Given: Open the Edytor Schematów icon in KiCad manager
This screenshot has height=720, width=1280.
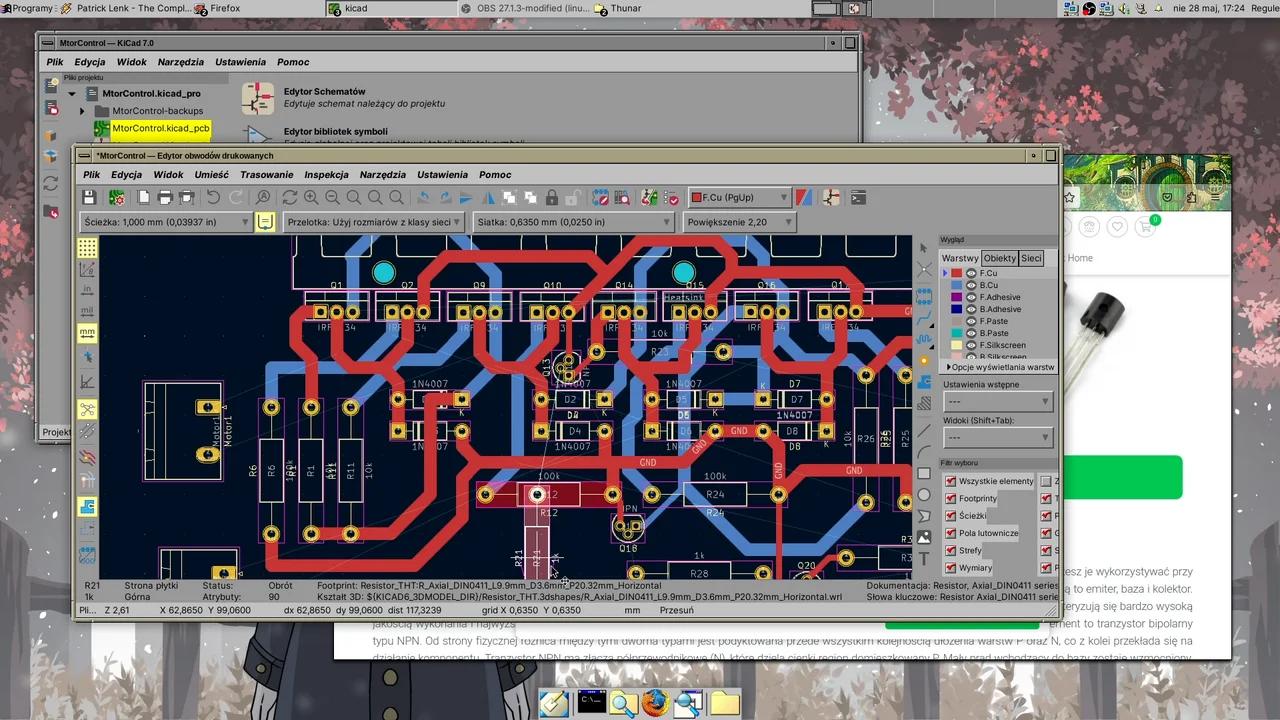Looking at the screenshot, I should point(258,97).
